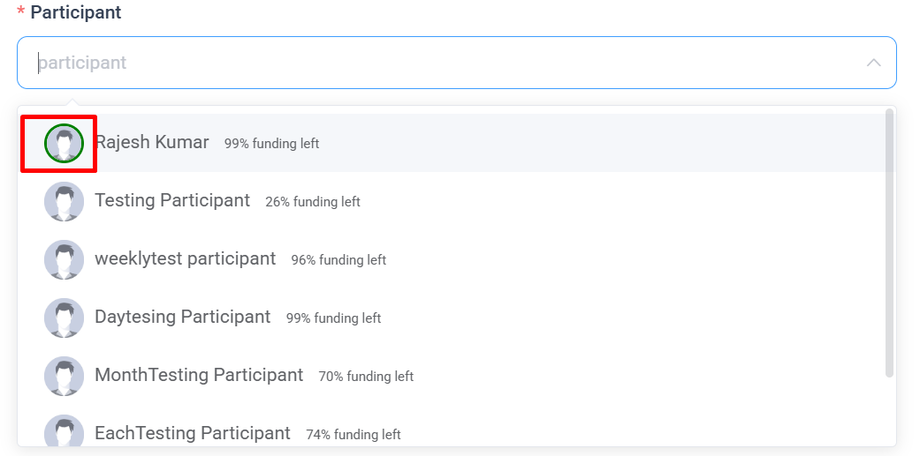Click weeklytest participant's avatar icon
The height and width of the screenshot is (456, 920).
pyautogui.click(x=64, y=260)
